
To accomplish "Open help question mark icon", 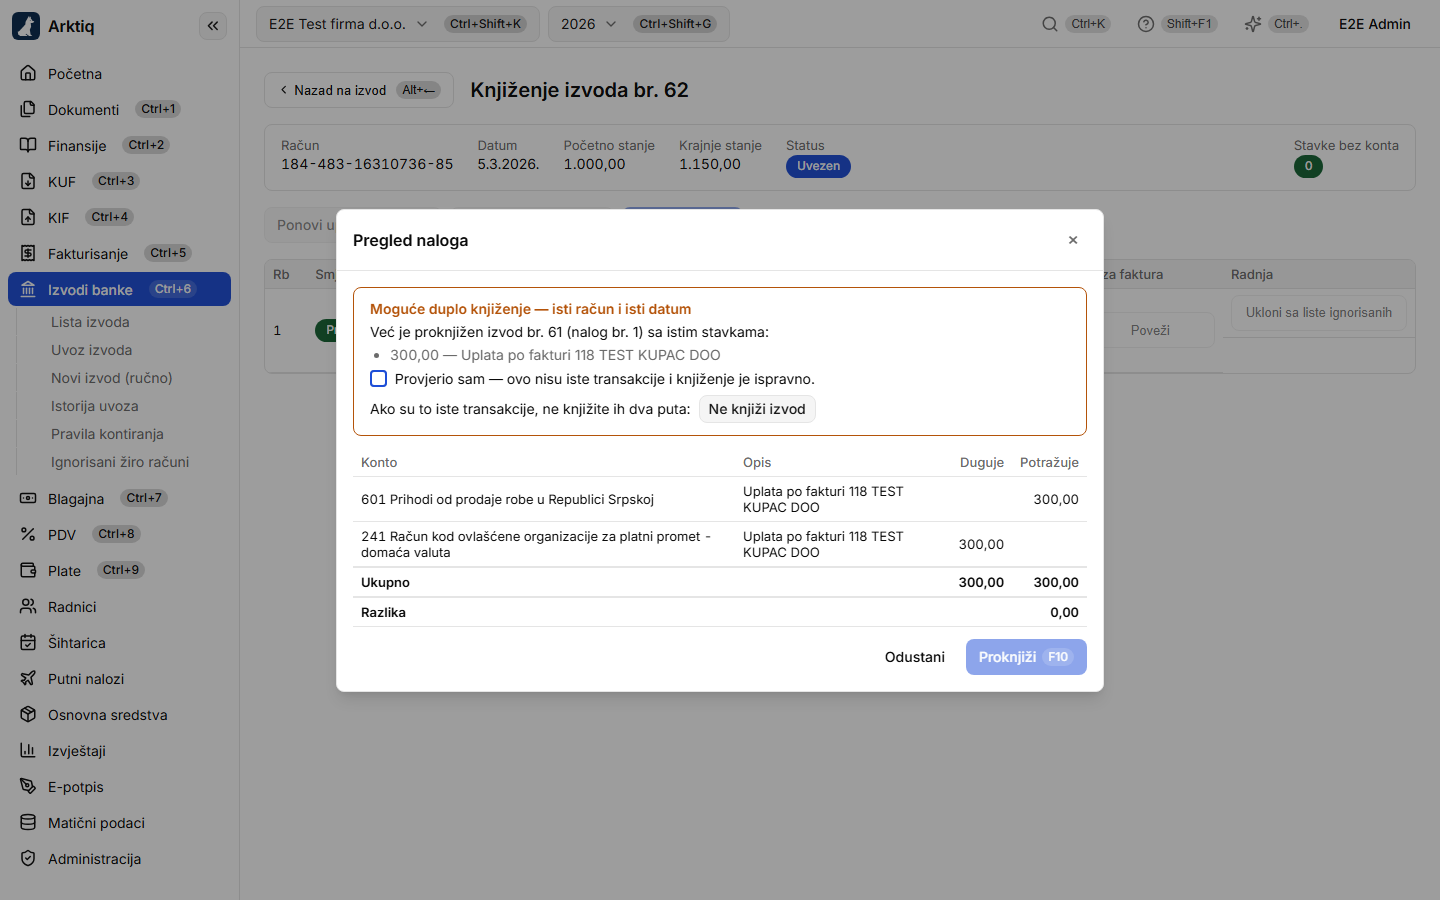I will point(1146,24).
